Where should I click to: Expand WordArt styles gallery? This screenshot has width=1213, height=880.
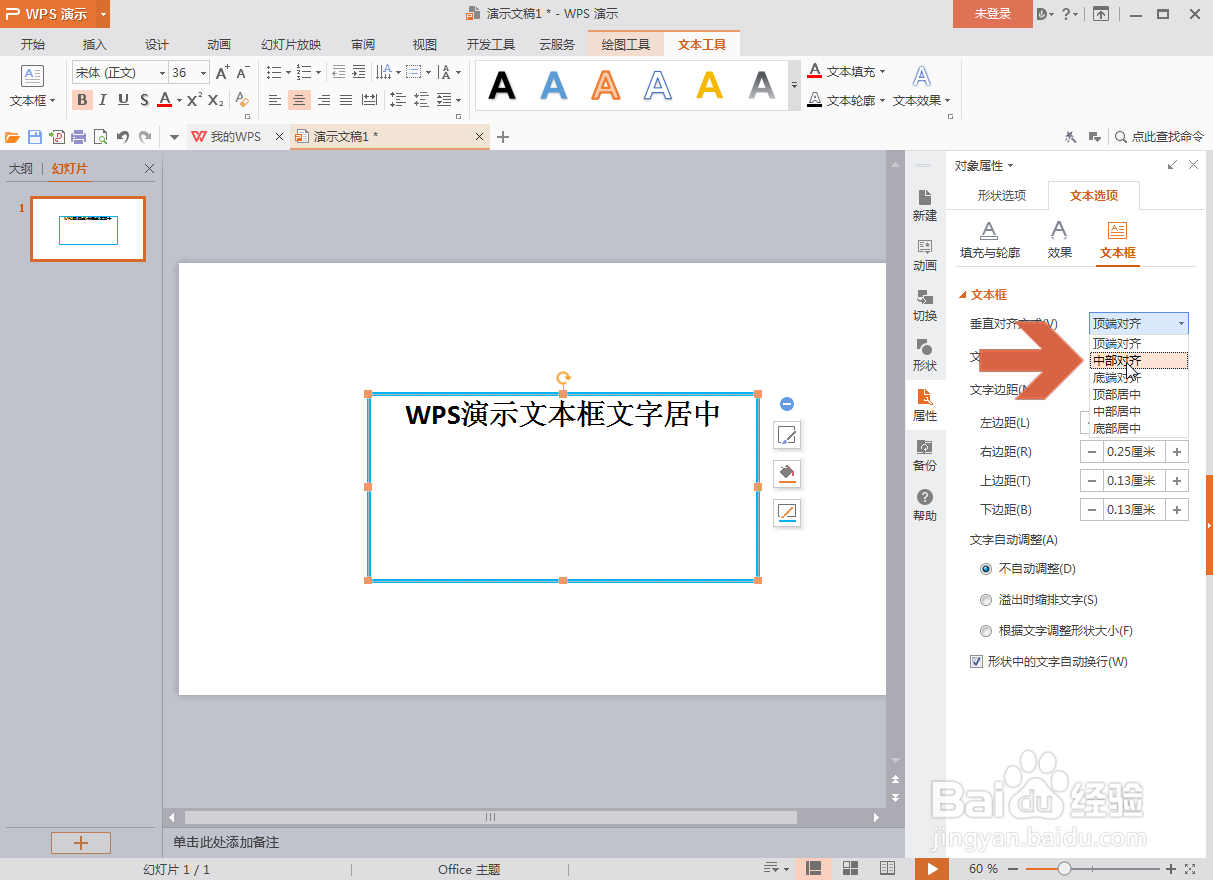coord(795,86)
